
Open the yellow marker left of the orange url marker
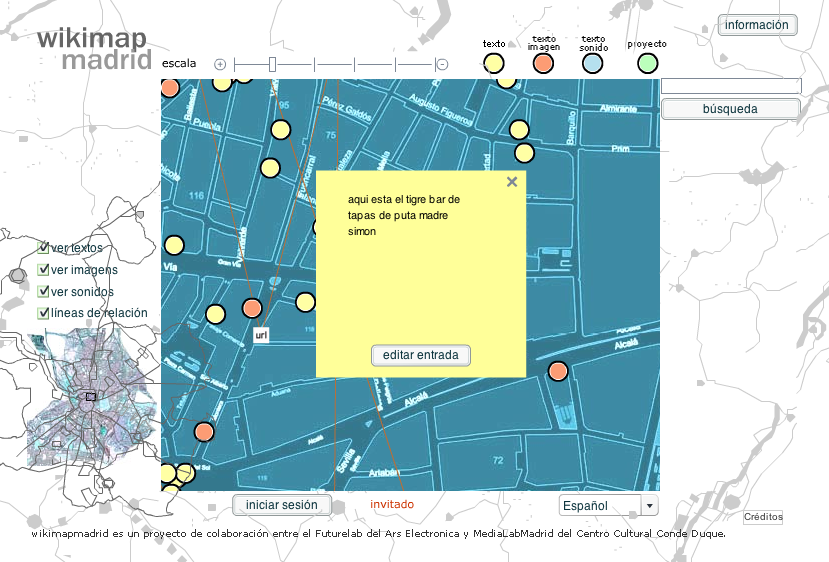[x=215, y=314]
